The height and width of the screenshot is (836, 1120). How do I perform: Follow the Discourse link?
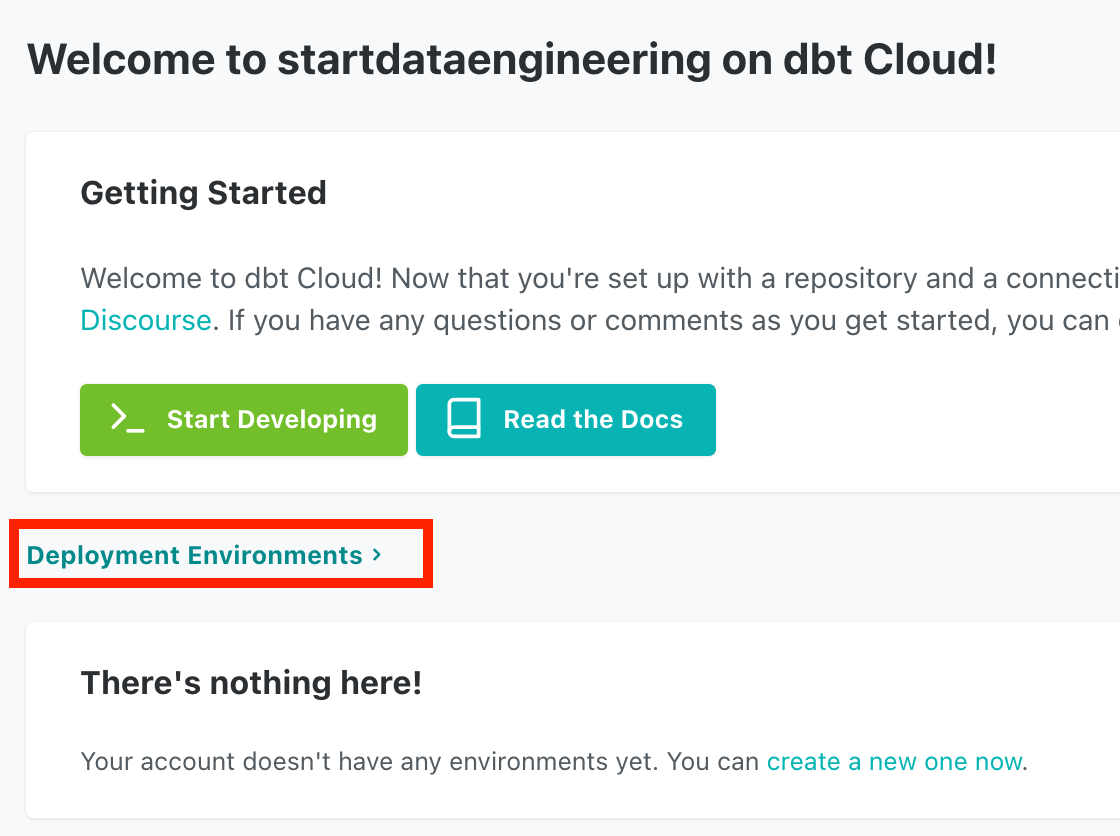point(145,321)
